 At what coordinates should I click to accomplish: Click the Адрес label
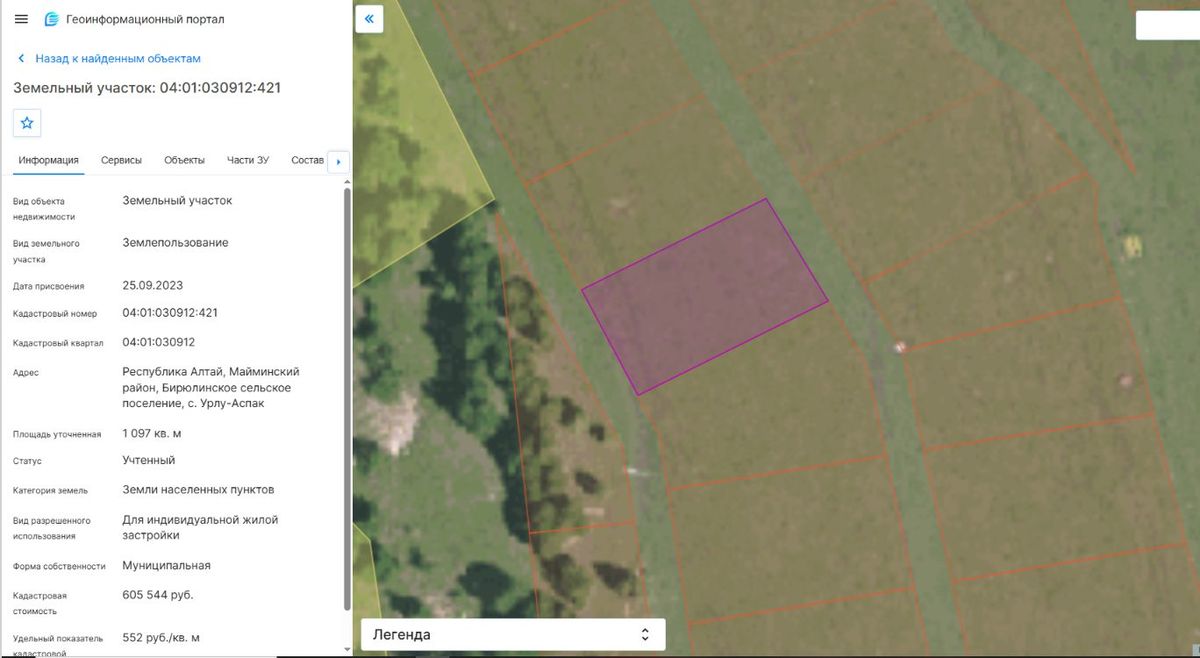point(26,373)
